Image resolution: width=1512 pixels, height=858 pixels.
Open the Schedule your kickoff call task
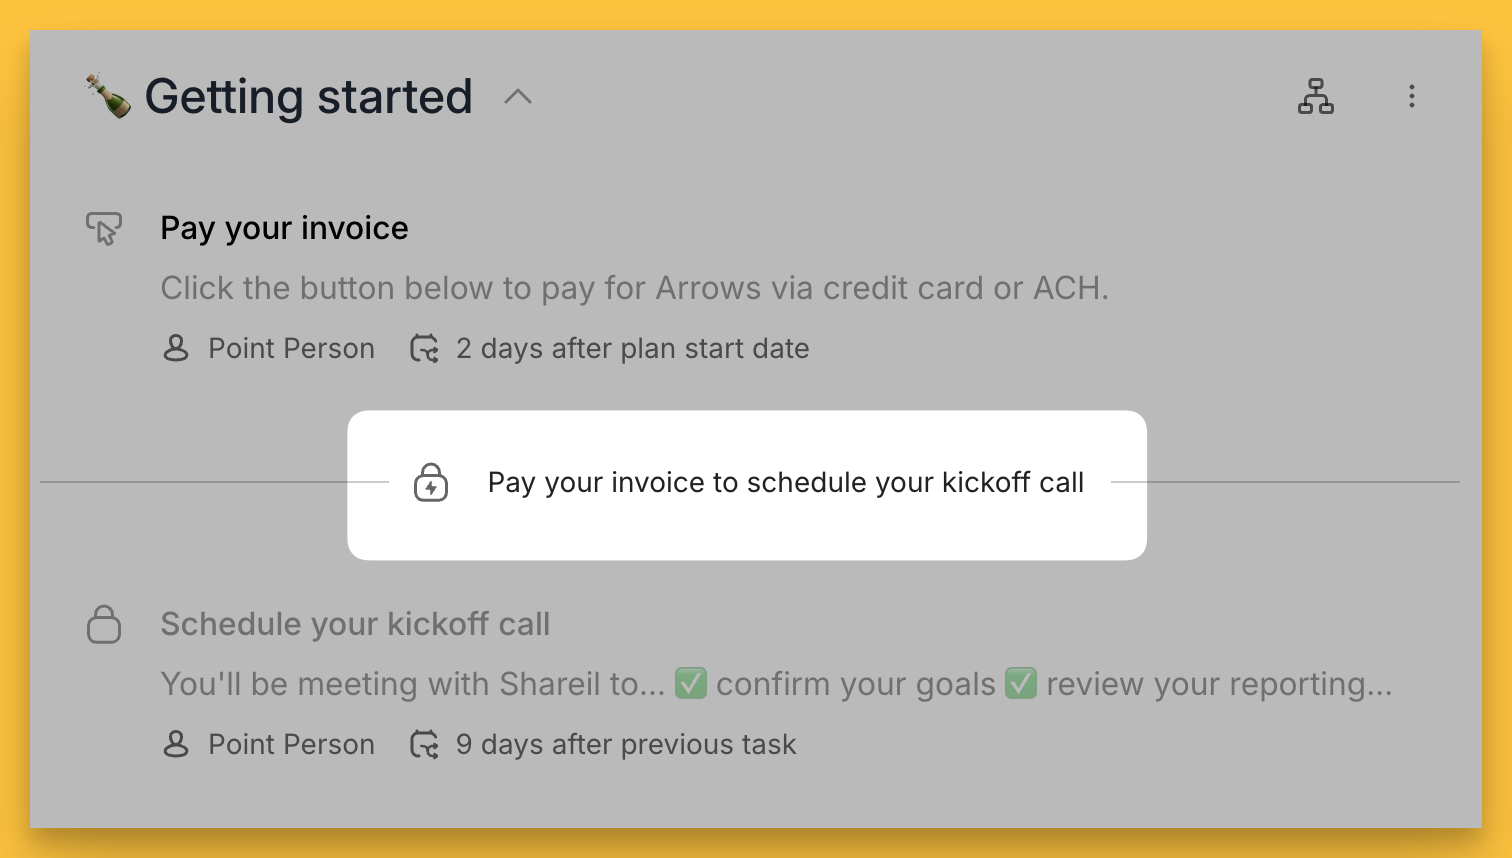point(355,625)
